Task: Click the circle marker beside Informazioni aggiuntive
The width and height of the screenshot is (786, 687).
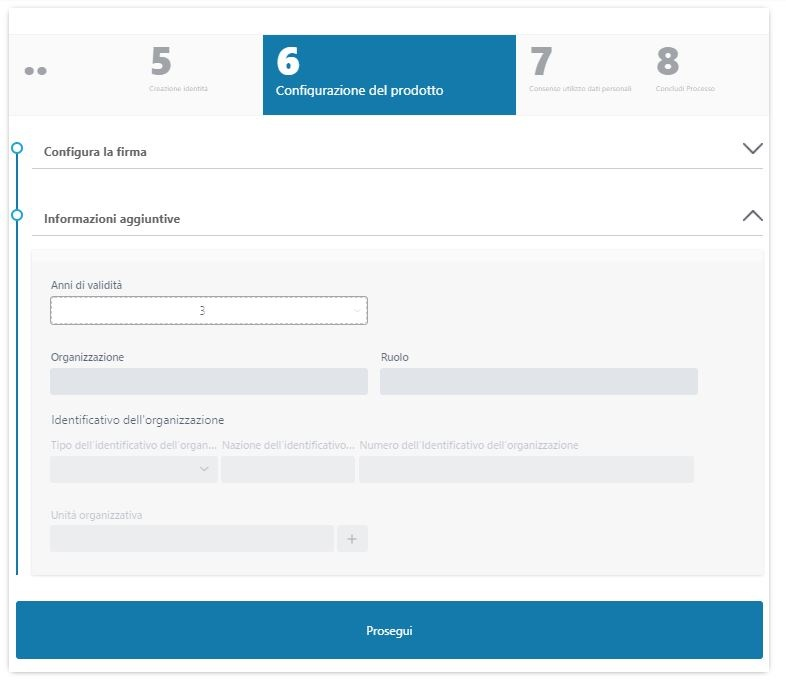Action: tap(16, 215)
